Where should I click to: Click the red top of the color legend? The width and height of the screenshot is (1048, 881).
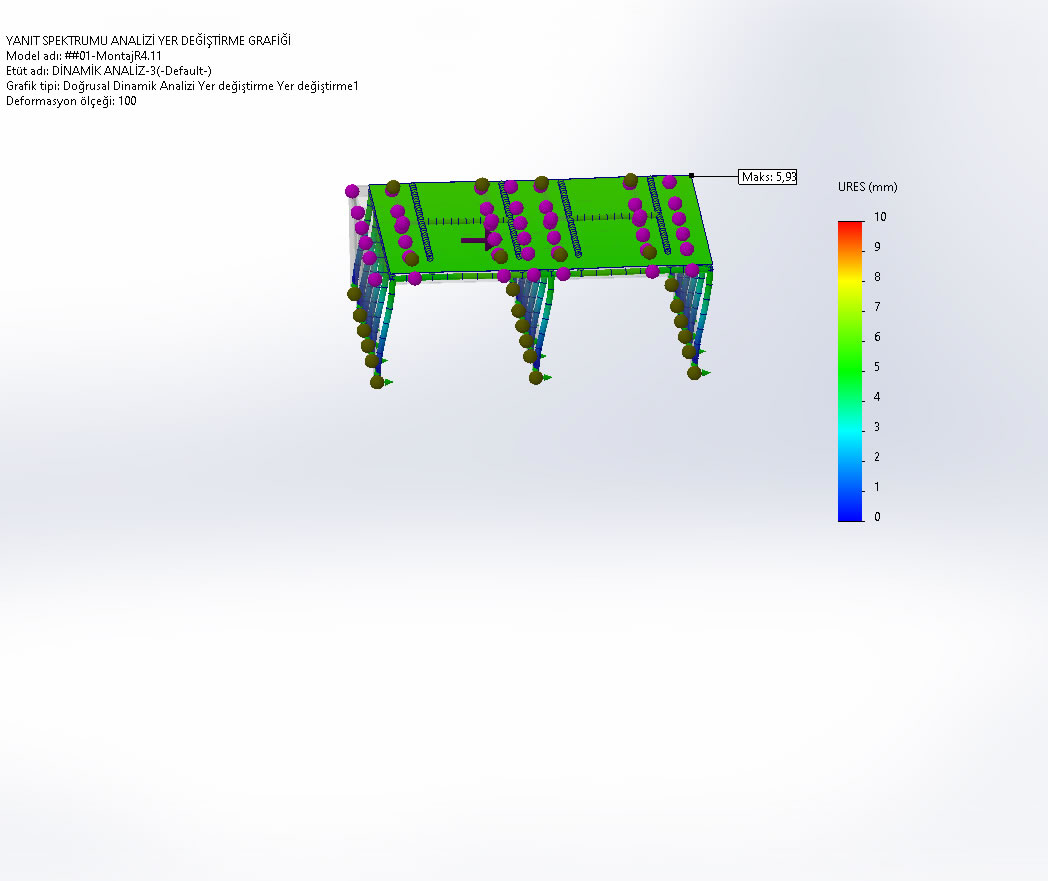pos(849,226)
